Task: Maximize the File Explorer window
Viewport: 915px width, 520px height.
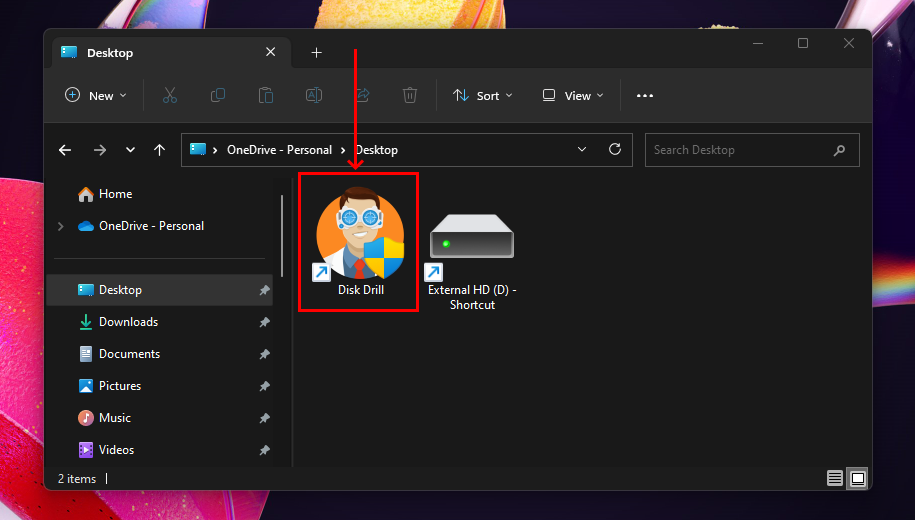Action: click(803, 43)
